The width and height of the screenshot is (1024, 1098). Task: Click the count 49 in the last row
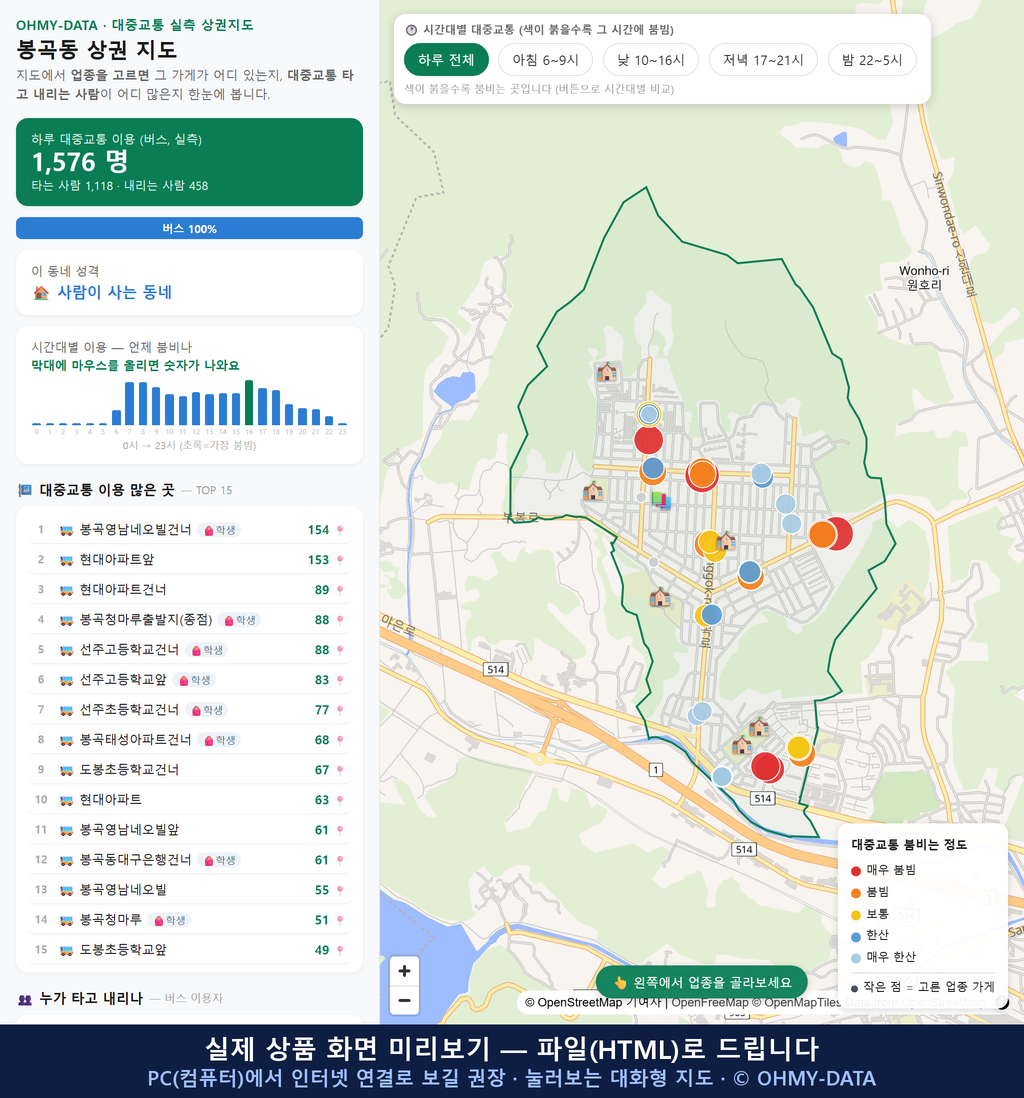[x=321, y=951]
